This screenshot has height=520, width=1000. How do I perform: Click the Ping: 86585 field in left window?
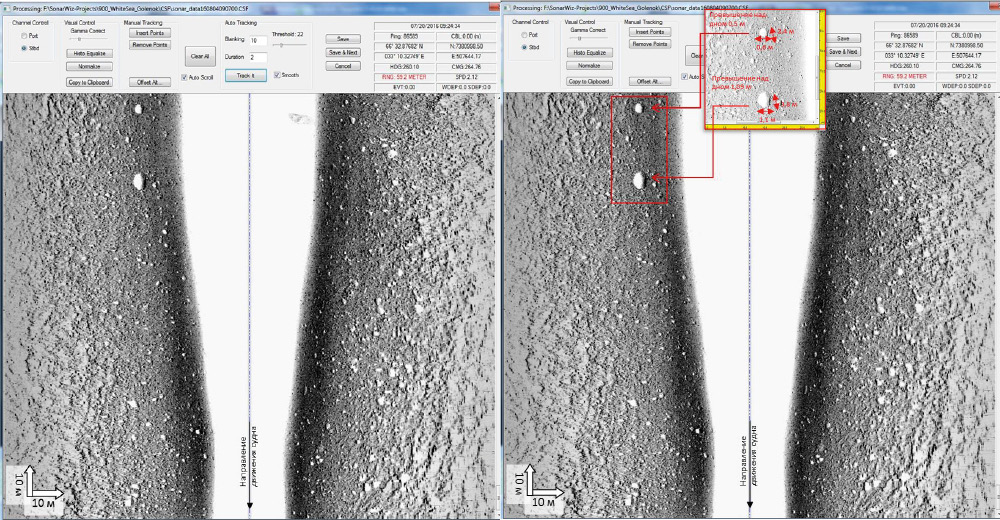[404, 36]
